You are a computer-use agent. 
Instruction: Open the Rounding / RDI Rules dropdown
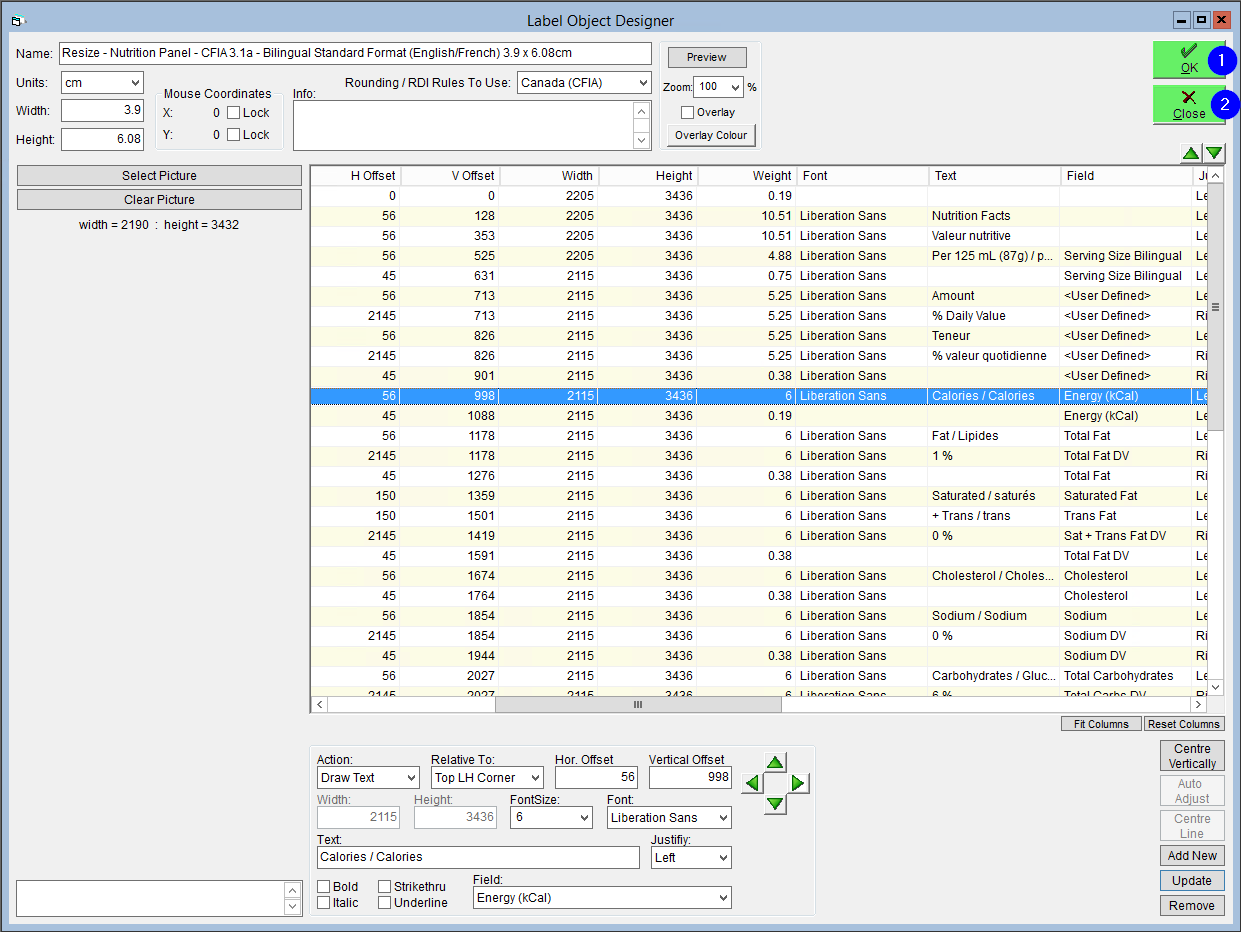pos(585,83)
